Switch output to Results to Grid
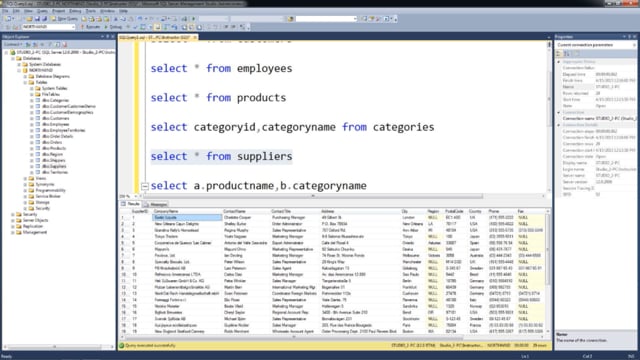Screen dimensions: 640x360 (x=191, y=27)
